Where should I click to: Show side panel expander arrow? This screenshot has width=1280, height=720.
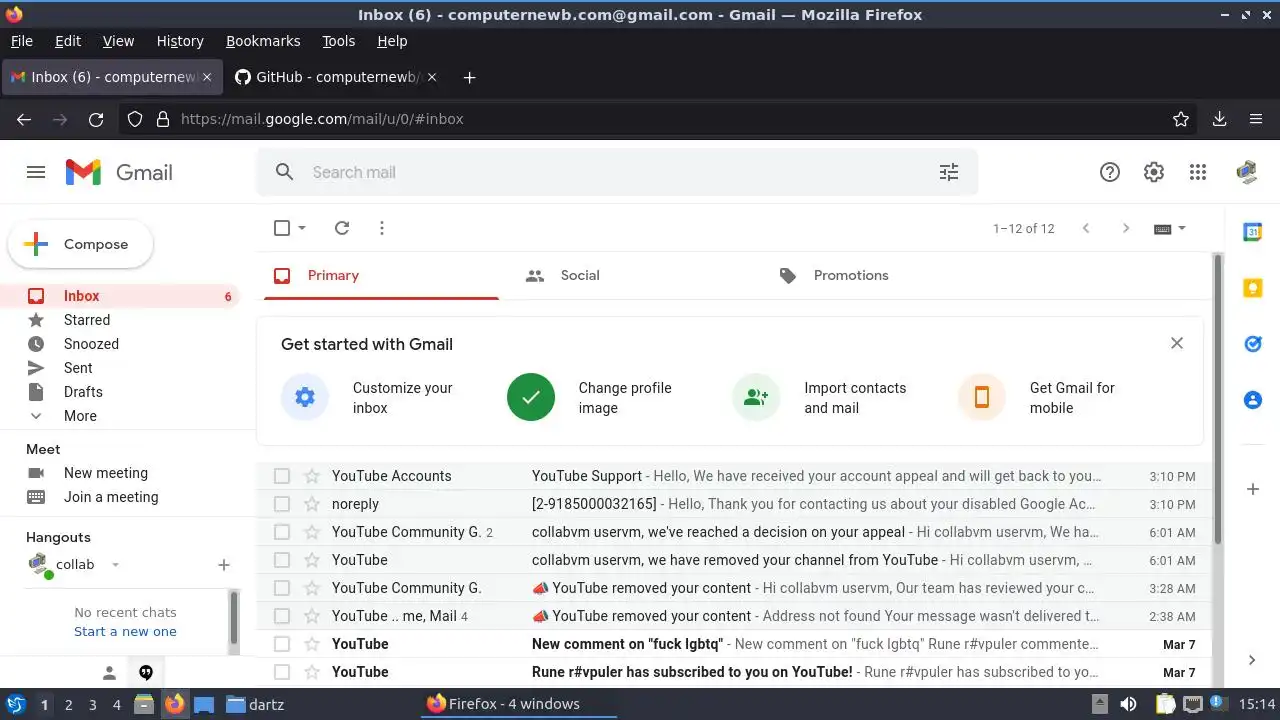[1252, 660]
